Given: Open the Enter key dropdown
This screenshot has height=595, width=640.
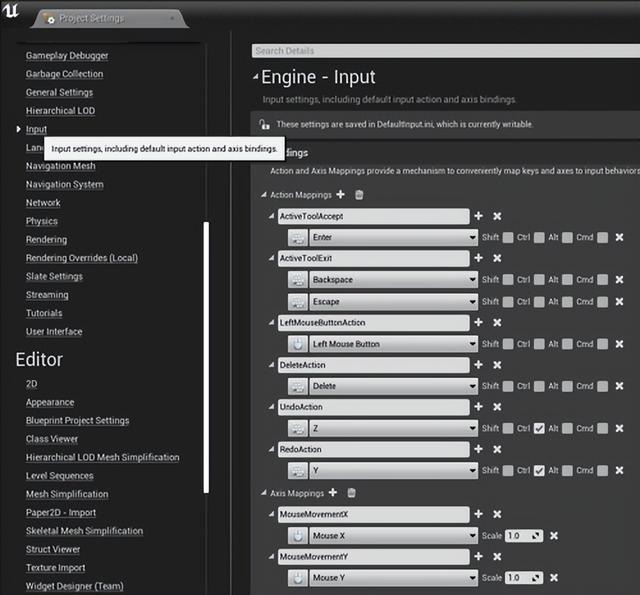Looking at the screenshot, I should coord(393,238).
